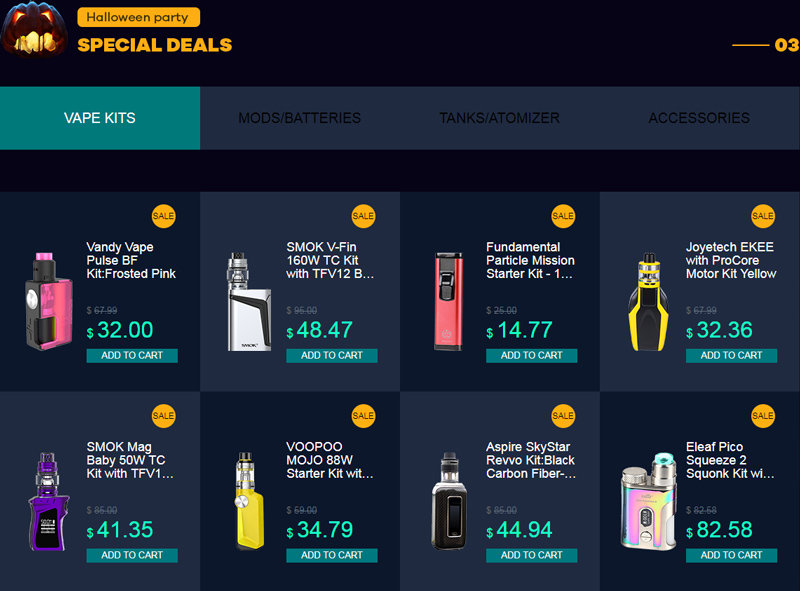Click the SALE badge on Joyetech EKEE
This screenshot has width=800, height=591.
(763, 216)
